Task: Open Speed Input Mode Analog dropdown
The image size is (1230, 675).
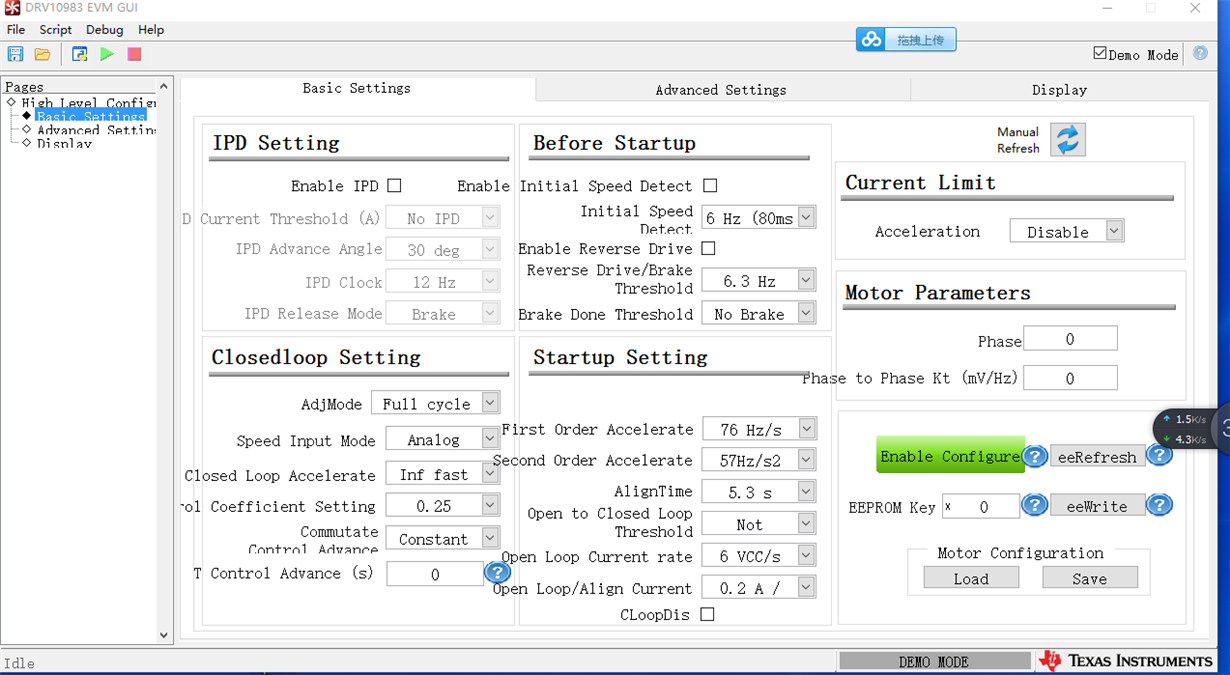Action: pos(443,439)
